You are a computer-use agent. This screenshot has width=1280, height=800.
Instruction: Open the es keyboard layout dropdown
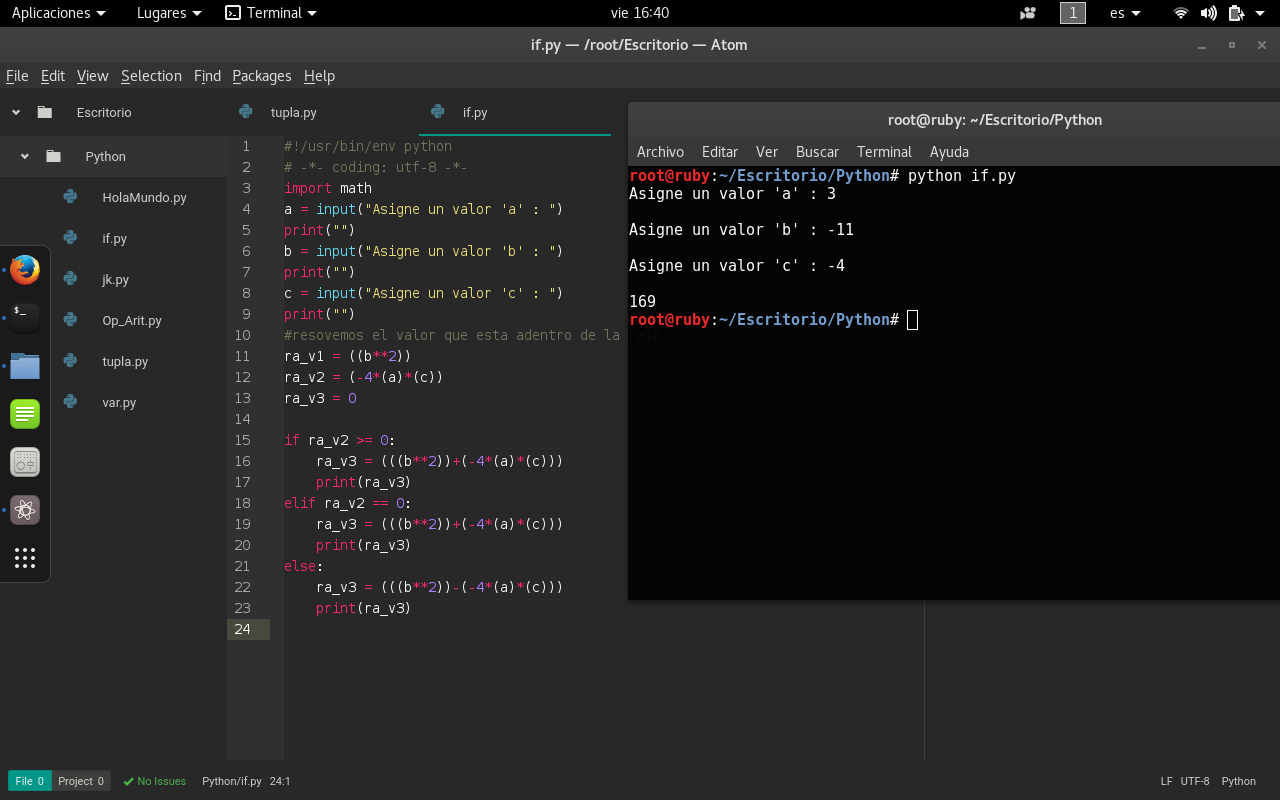coord(1125,13)
